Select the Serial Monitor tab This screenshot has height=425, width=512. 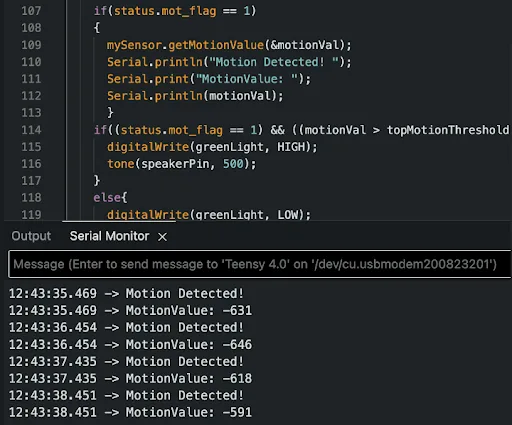pyautogui.click(x=109, y=236)
